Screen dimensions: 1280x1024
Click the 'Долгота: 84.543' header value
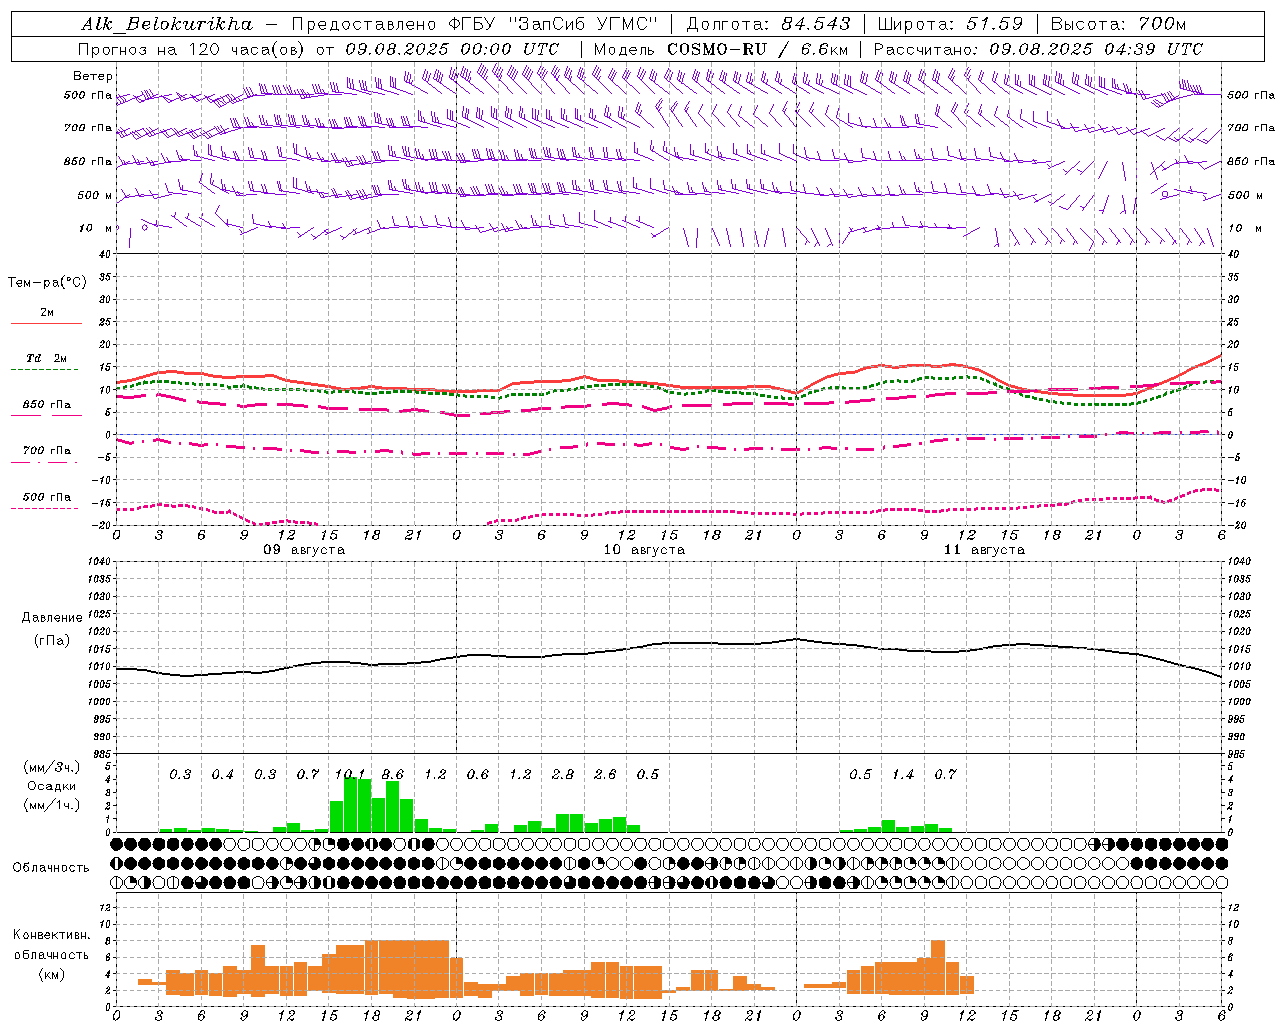coord(768,24)
